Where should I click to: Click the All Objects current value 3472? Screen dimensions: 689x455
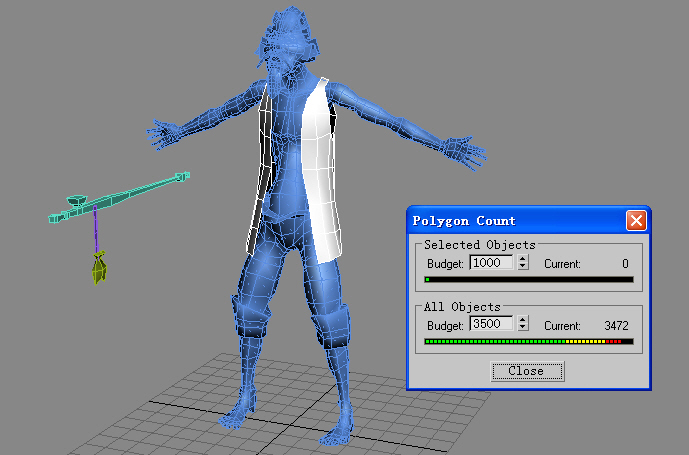pyautogui.click(x=616, y=325)
